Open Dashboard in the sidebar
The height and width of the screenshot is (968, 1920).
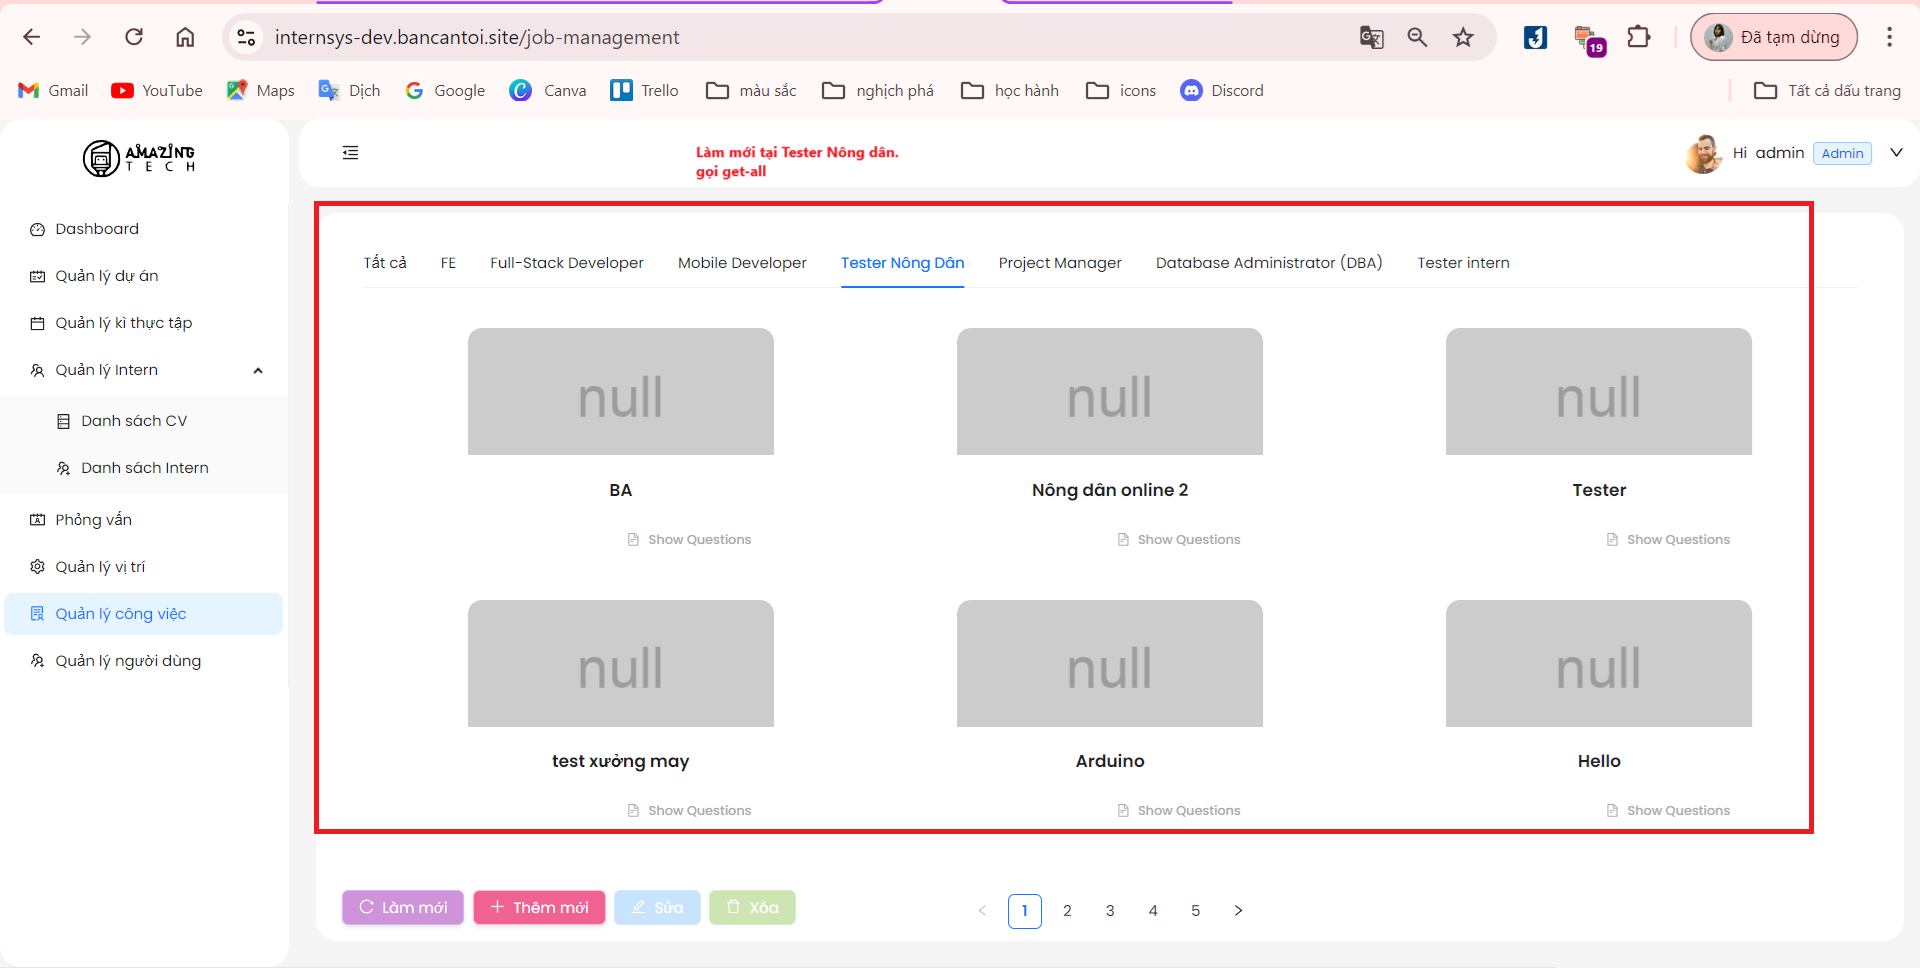pyautogui.click(x=97, y=229)
